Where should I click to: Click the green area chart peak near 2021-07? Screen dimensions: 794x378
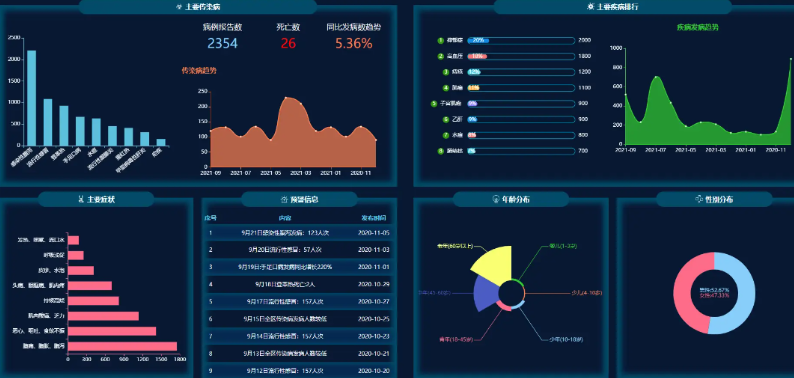656,77
